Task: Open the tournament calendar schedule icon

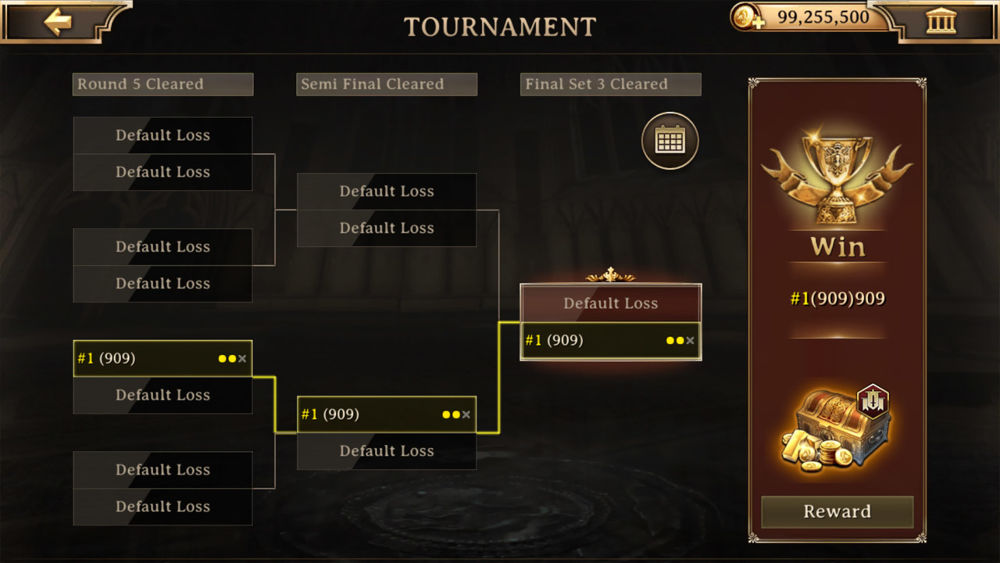Action: pyautogui.click(x=670, y=140)
